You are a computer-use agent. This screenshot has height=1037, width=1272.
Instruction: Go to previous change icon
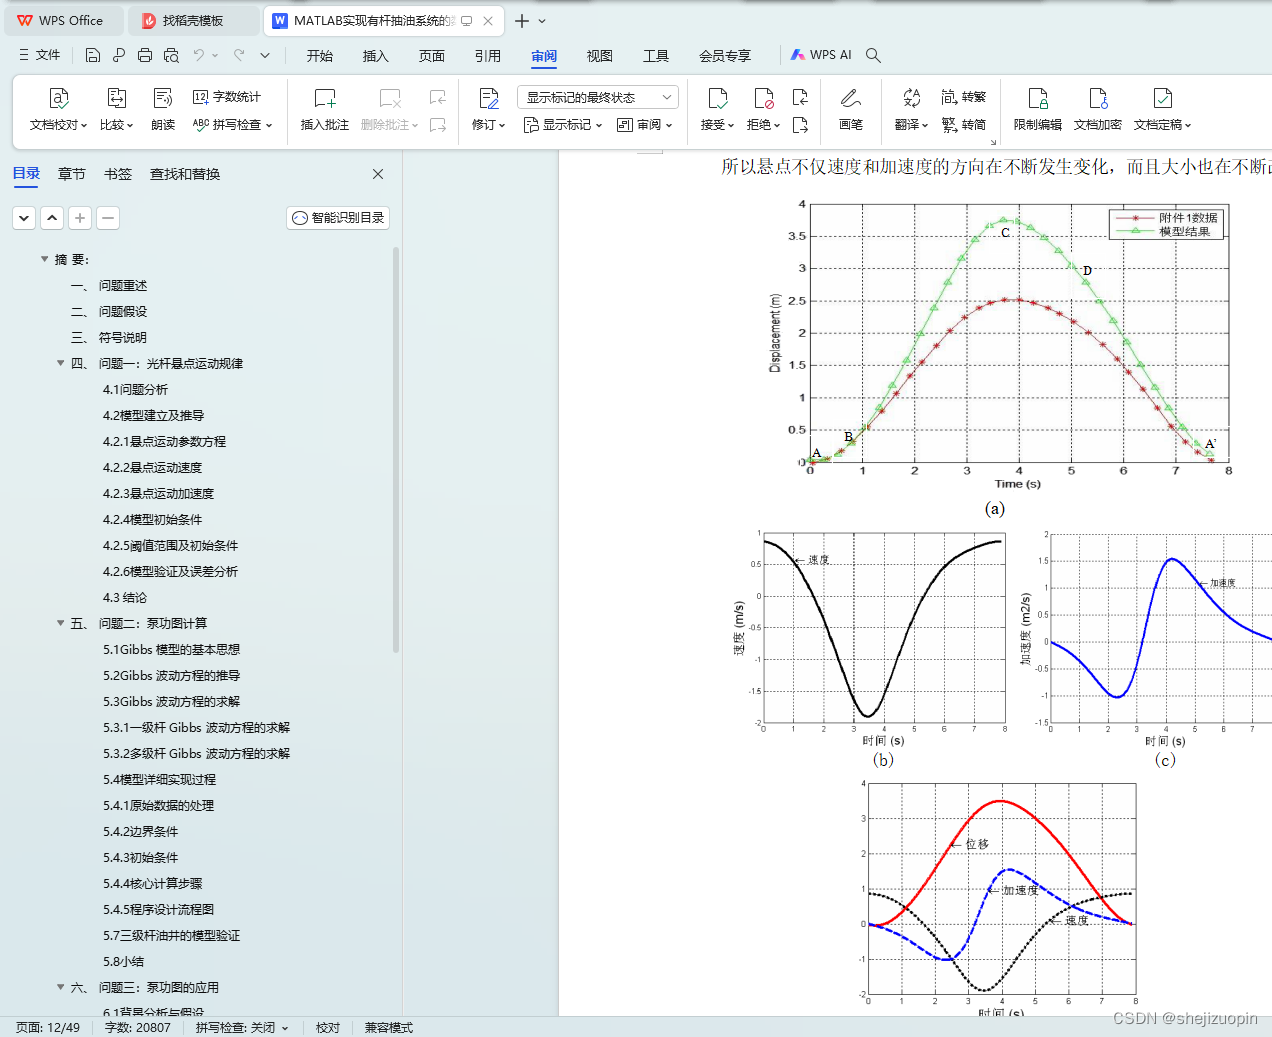tap(800, 97)
